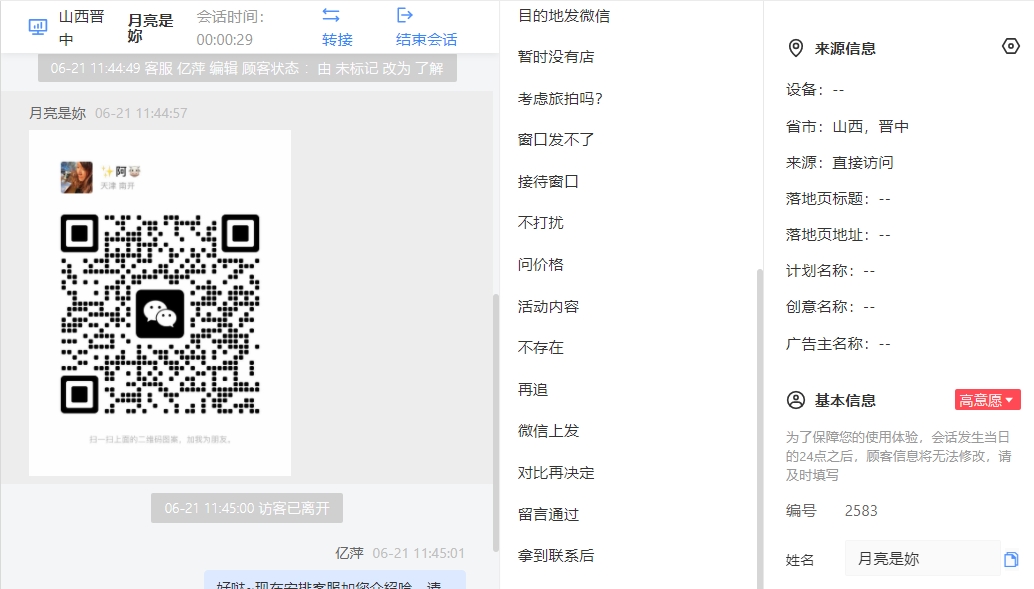Click the hexagon settings icon by 来源信息
Screen dimensions: 1034x589
(1011, 46)
